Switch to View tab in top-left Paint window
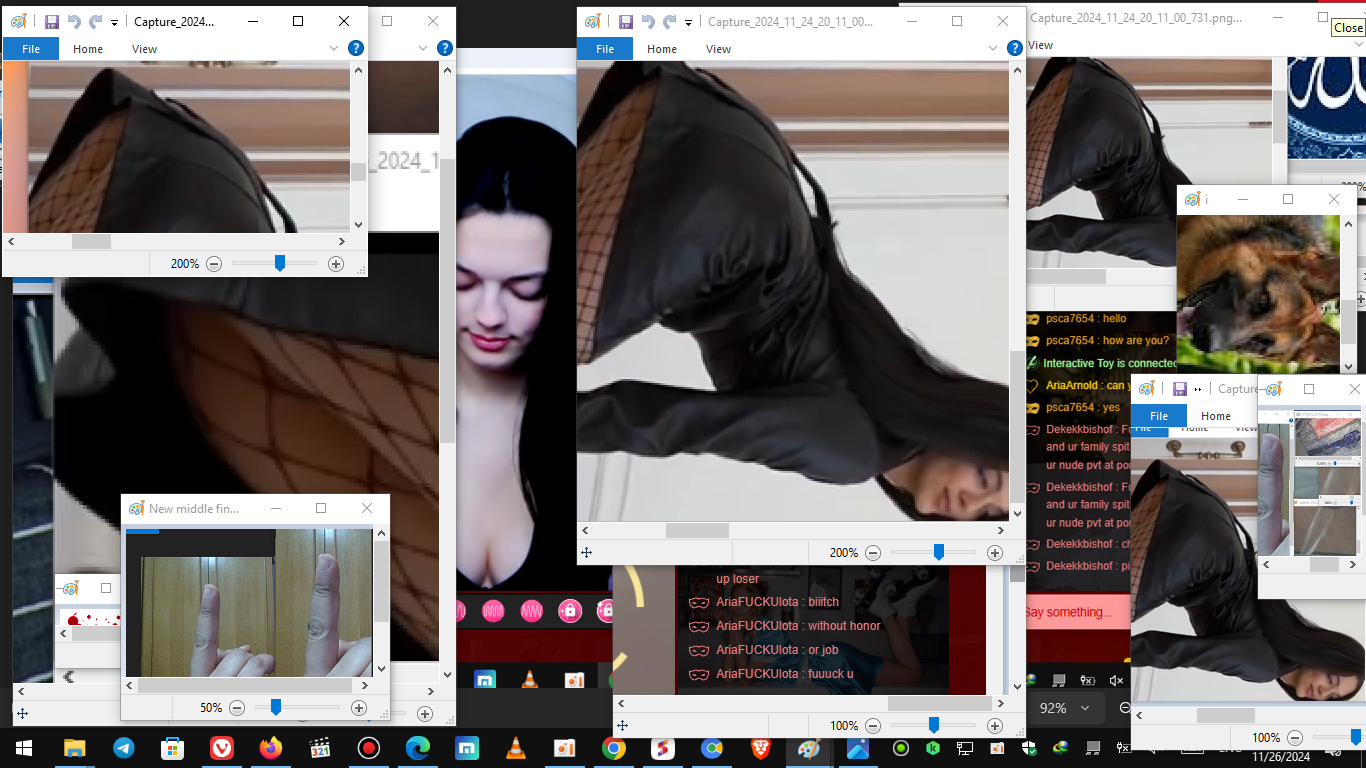This screenshot has width=1366, height=768. pyautogui.click(x=144, y=48)
